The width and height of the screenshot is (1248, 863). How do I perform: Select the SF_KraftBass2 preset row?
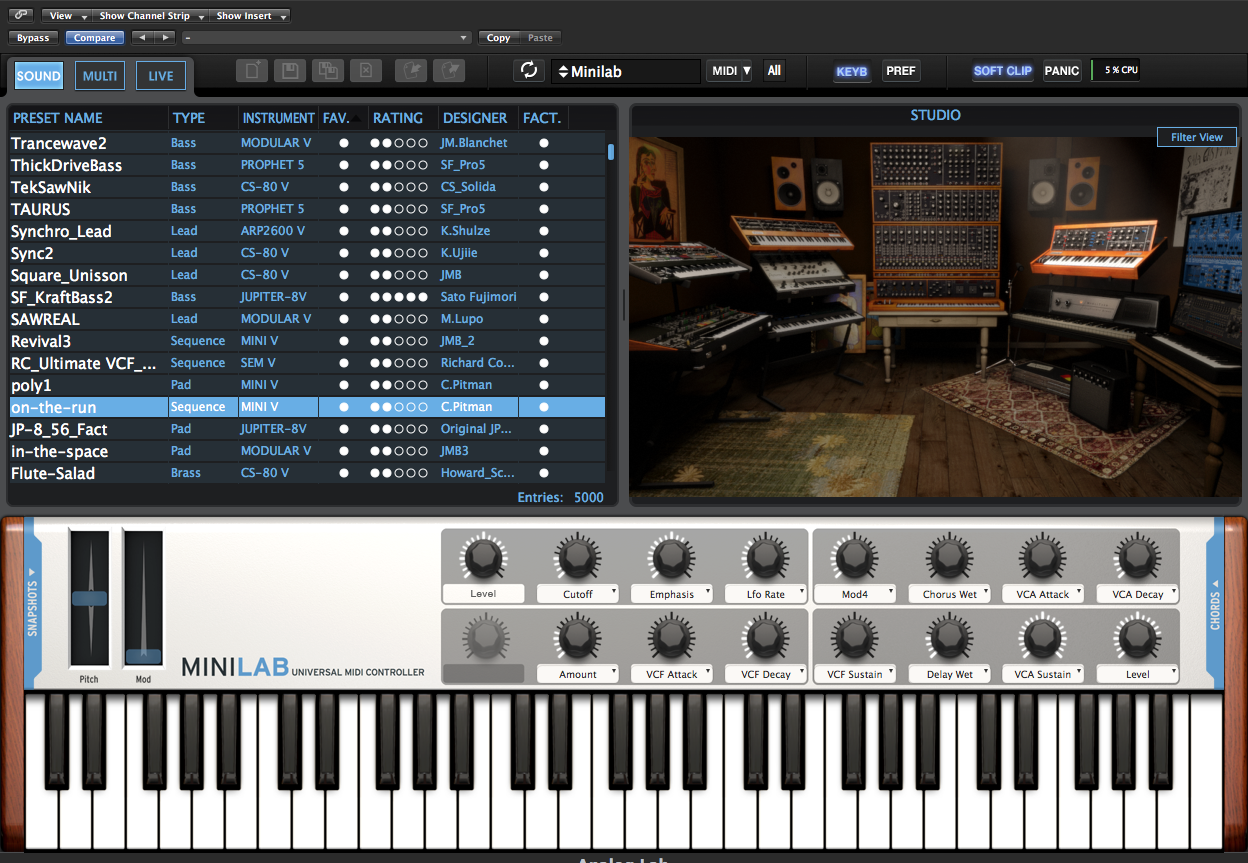click(x=307, y=297)
